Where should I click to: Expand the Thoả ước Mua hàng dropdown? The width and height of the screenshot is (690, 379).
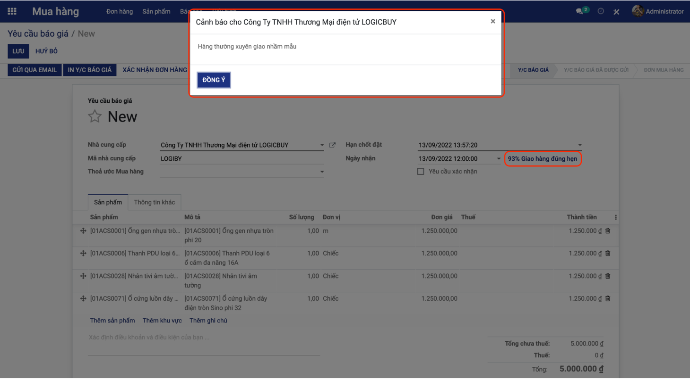322,172
